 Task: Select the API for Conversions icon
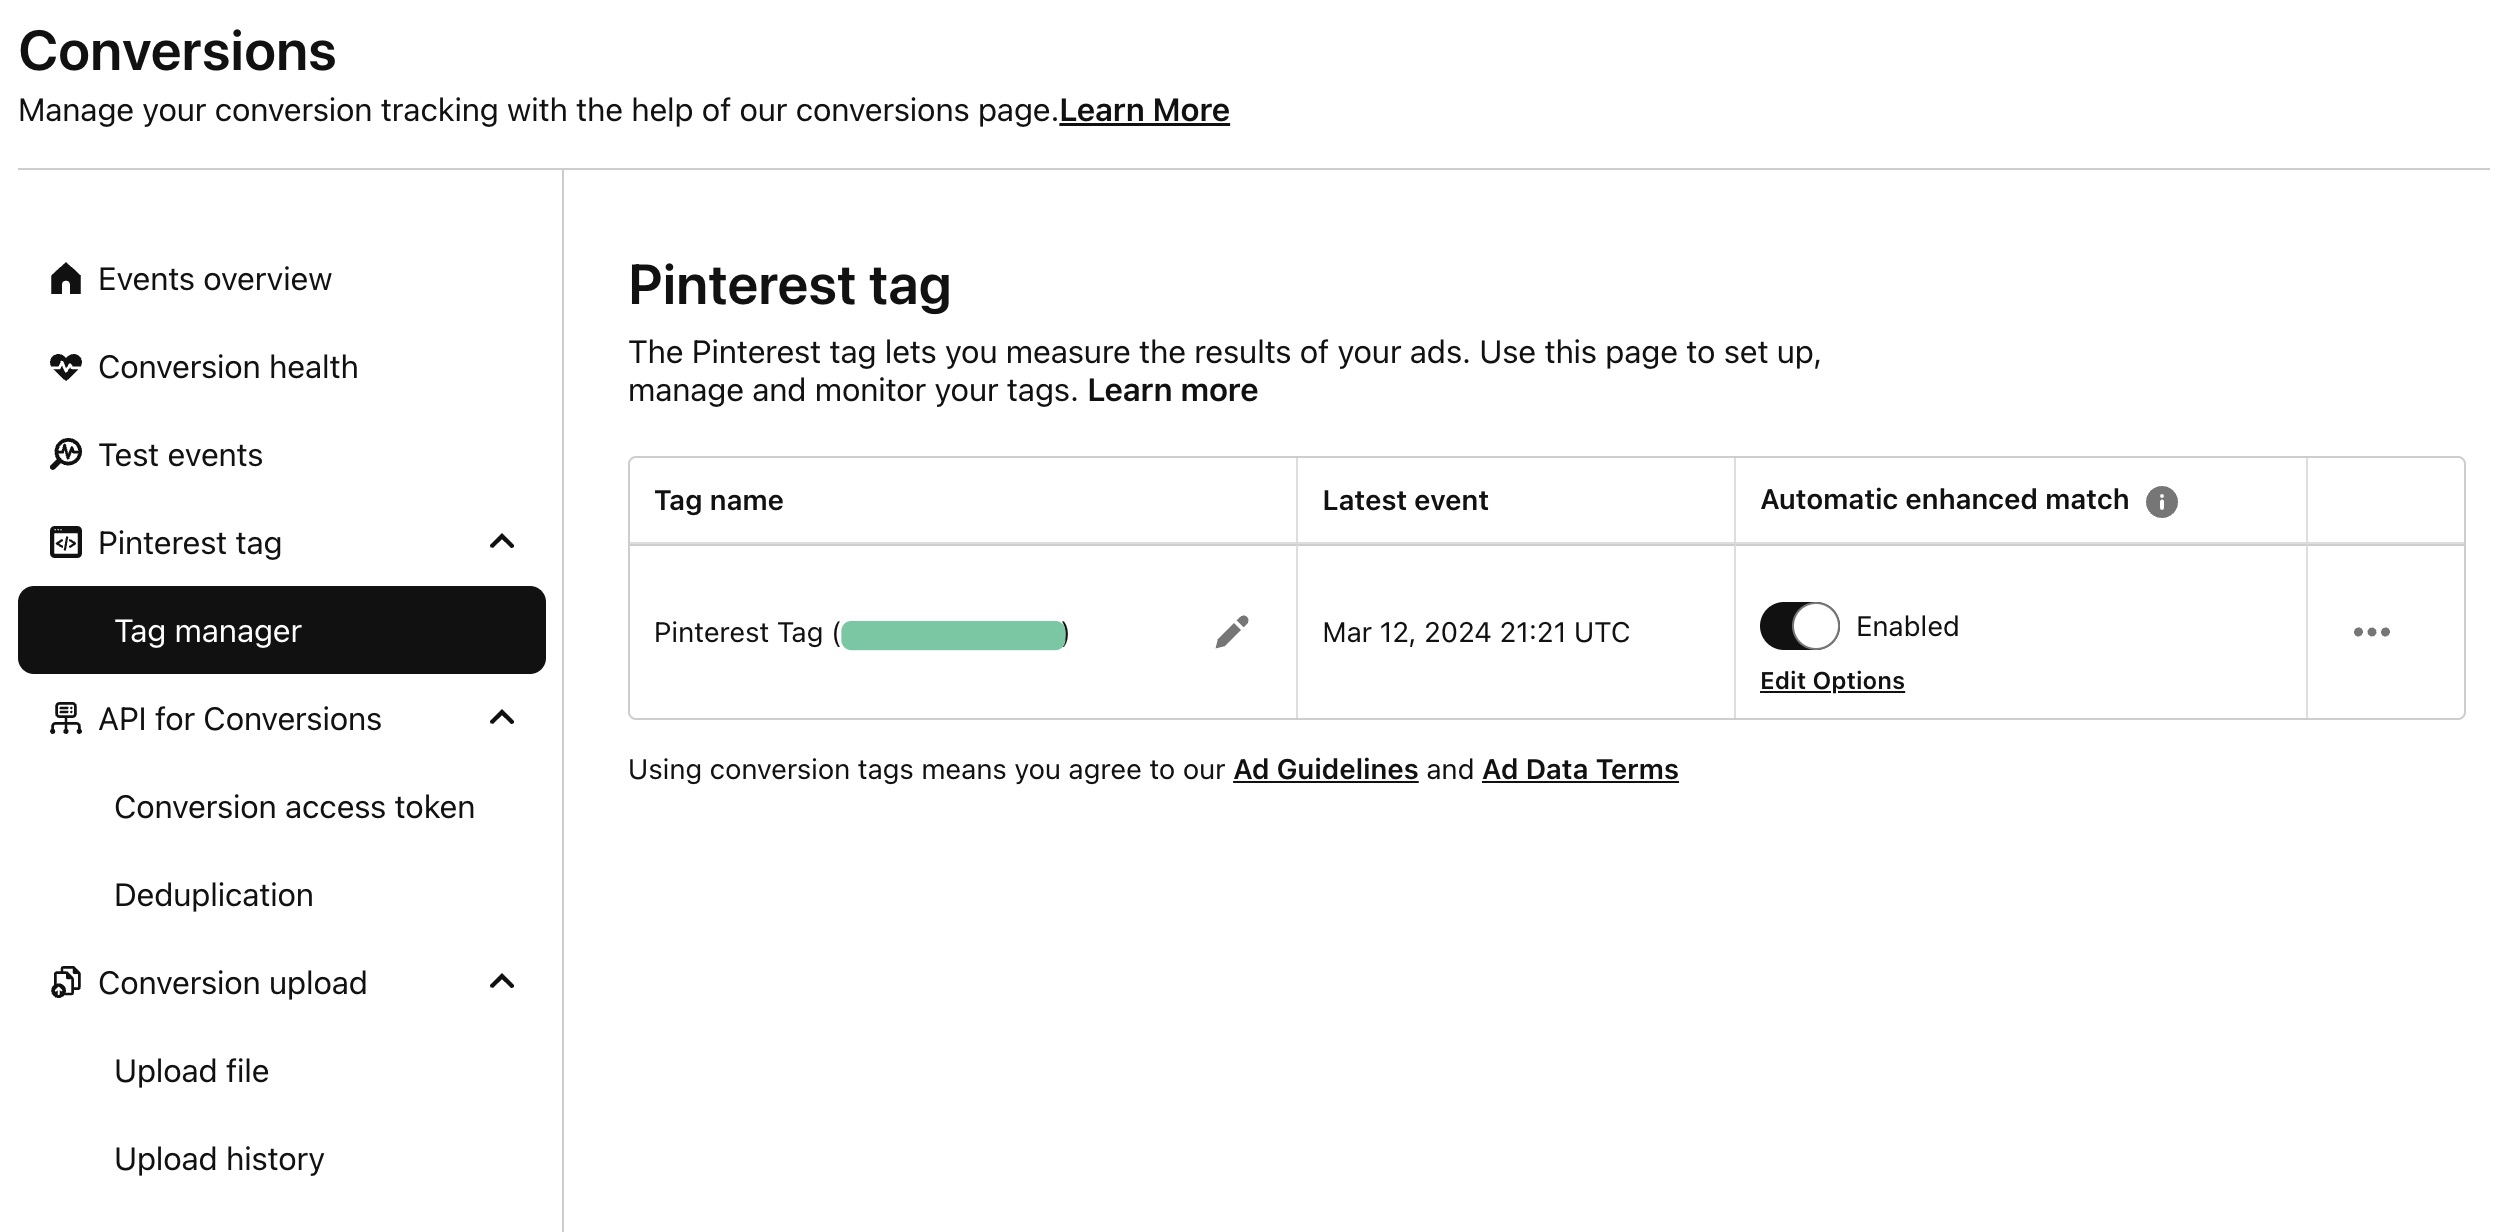point(64,718)
